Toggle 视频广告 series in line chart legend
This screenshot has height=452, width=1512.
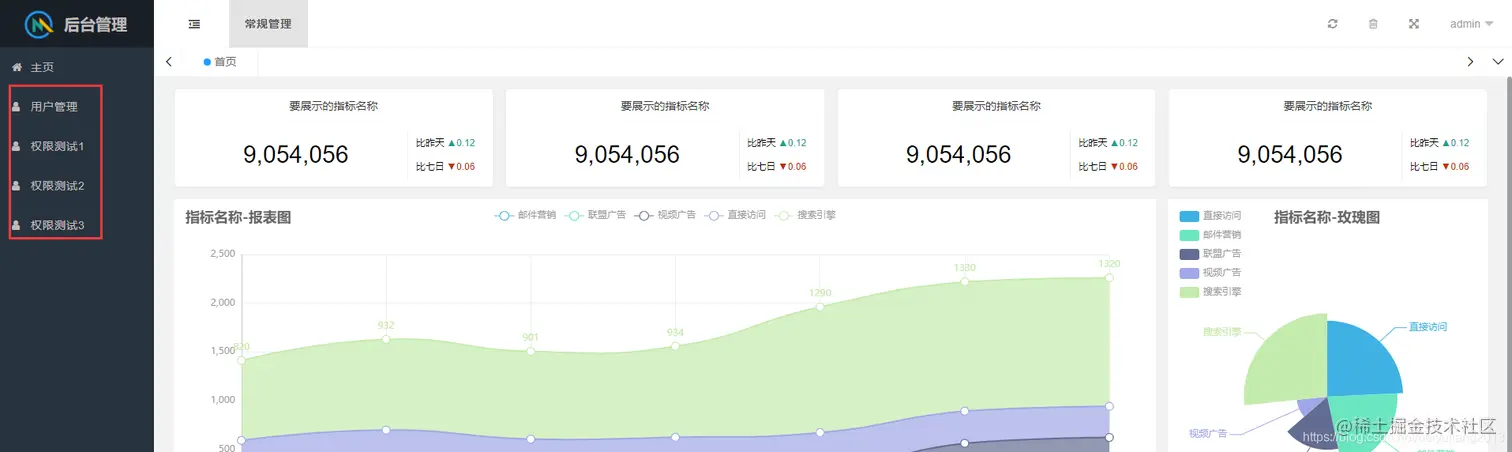pyautogui.click(x=665, y=215)
